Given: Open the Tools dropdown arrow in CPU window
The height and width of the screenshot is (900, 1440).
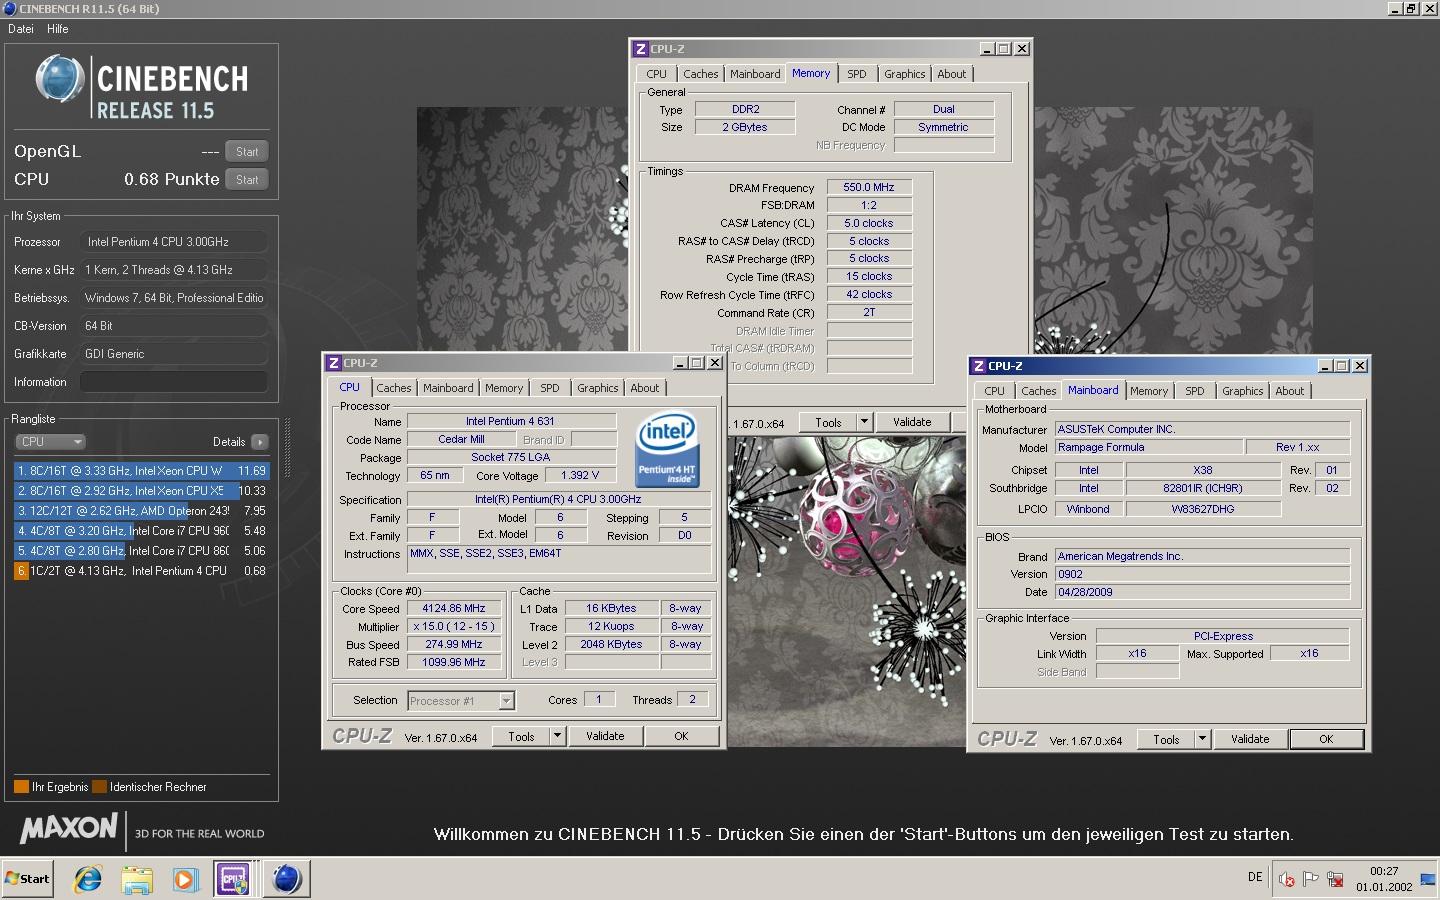Looking at the screenshot, I should tap(558, 736).
